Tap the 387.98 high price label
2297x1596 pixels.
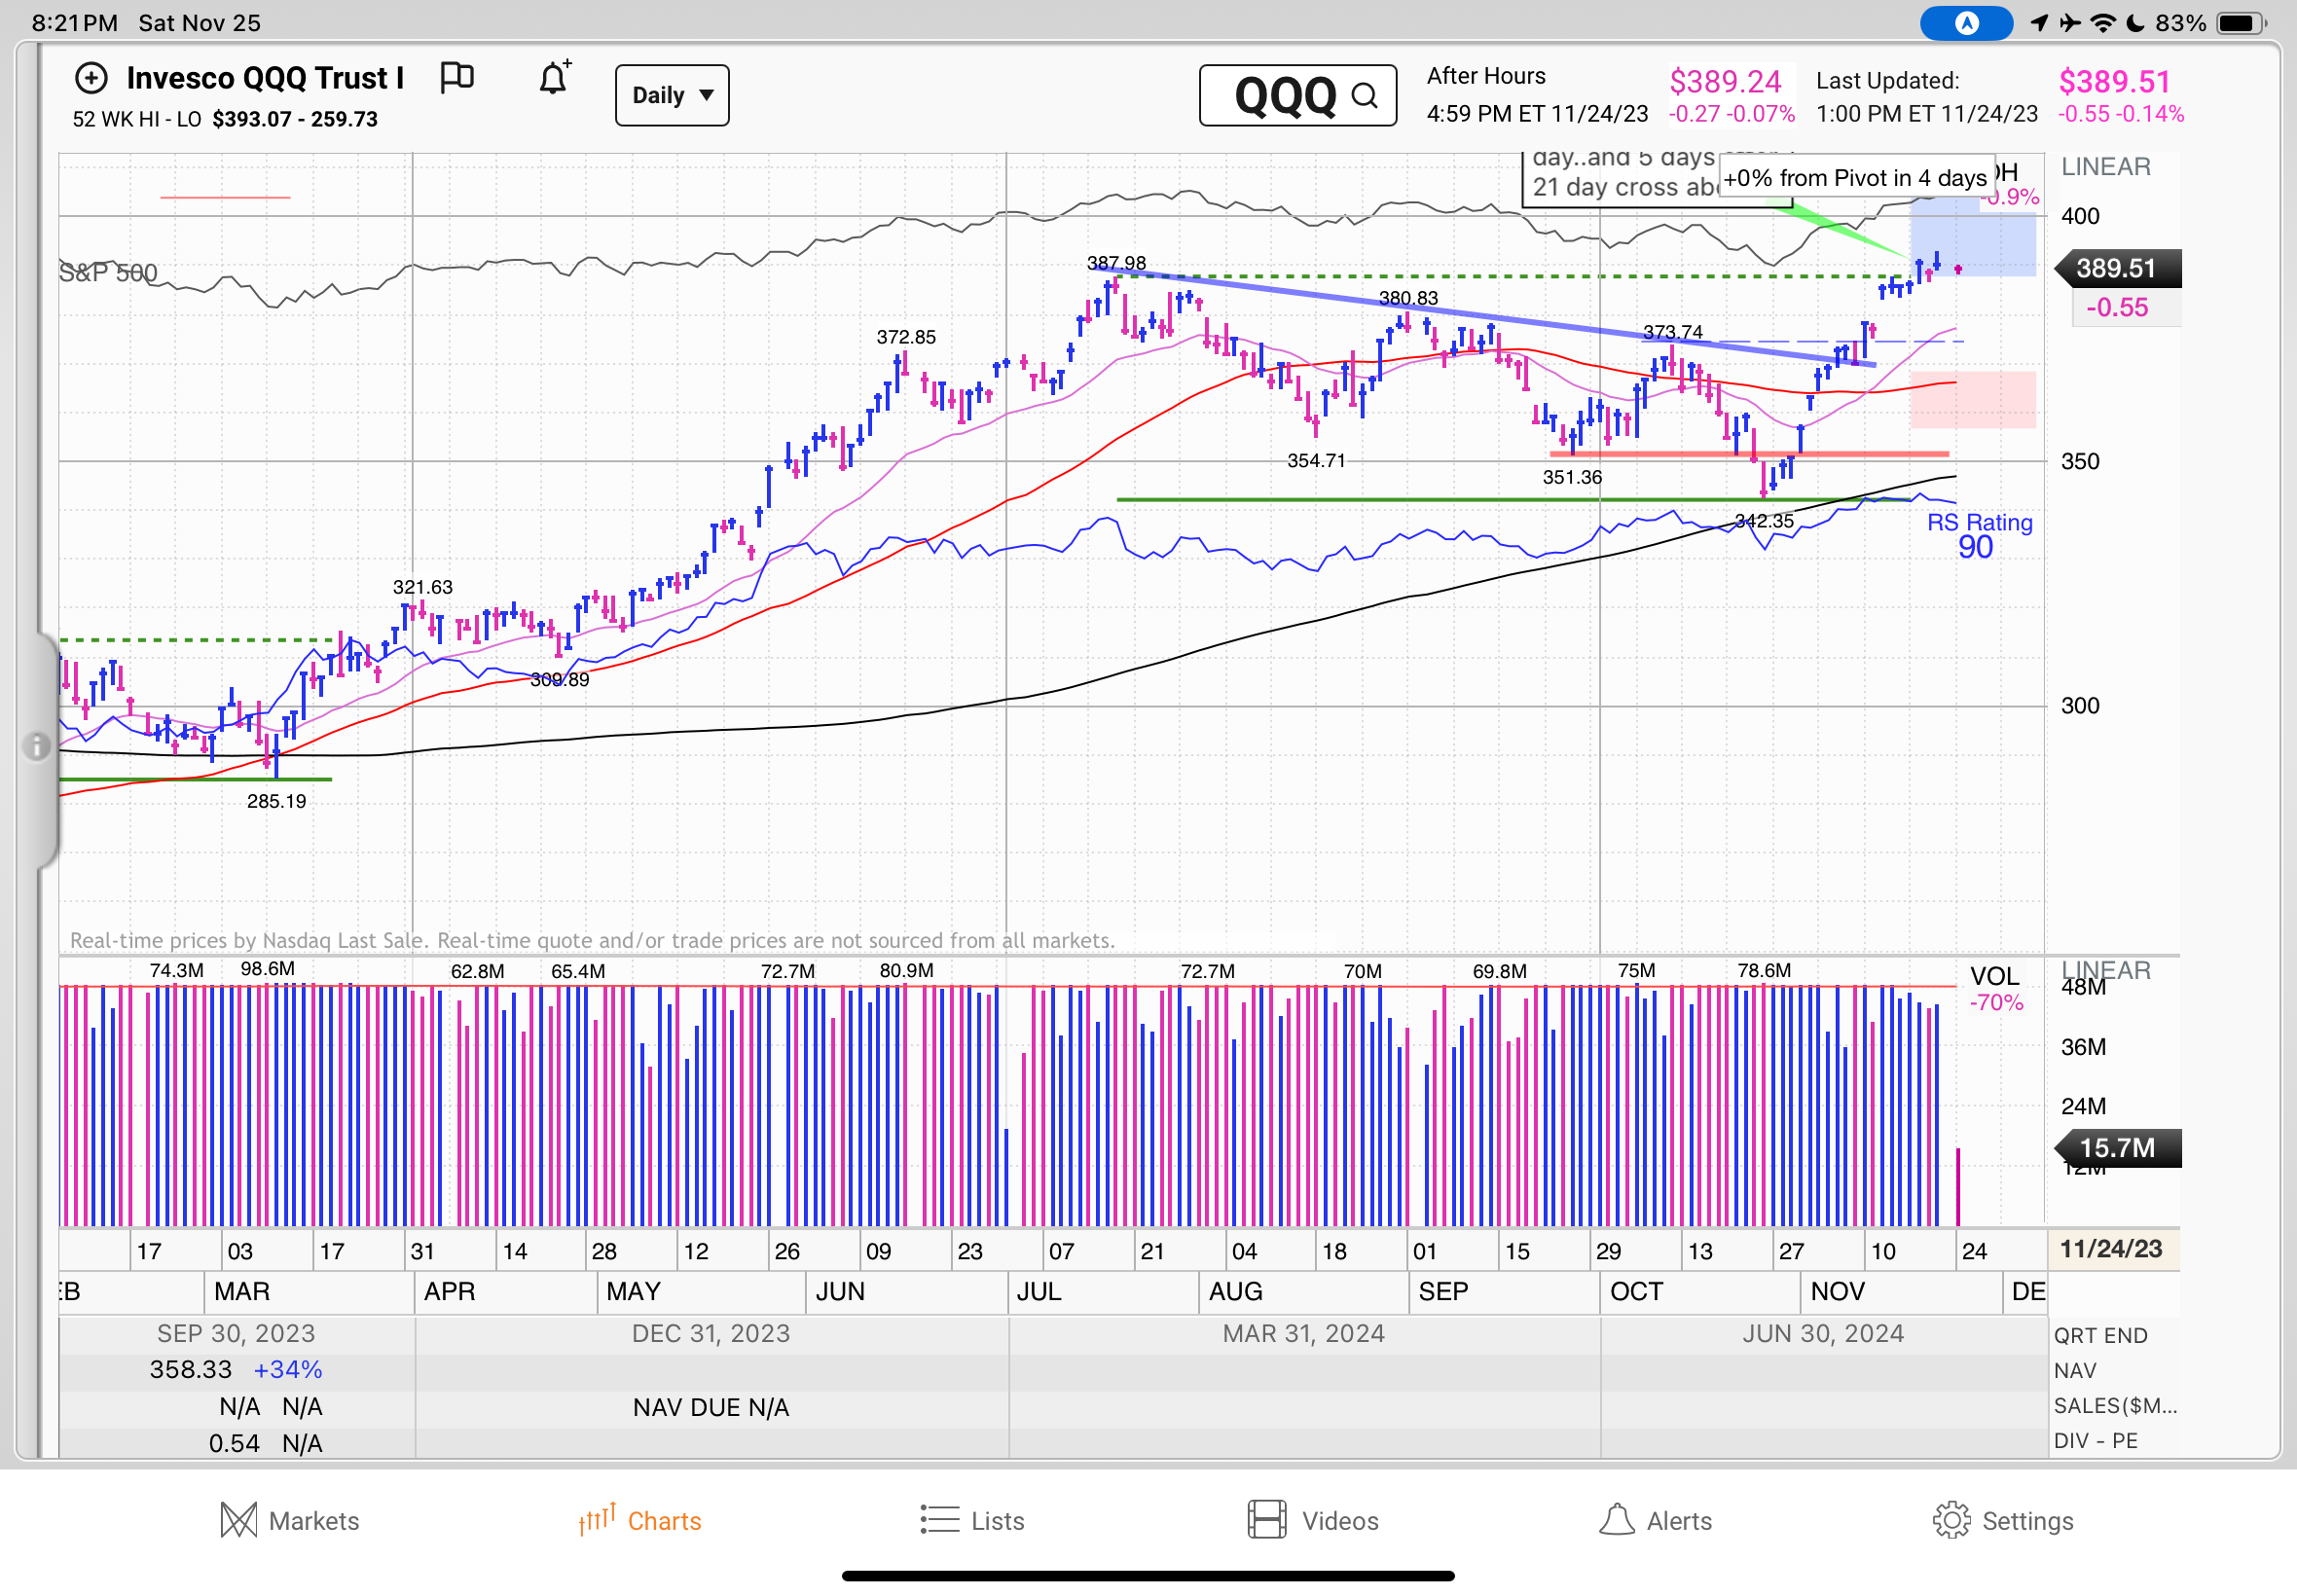[x=1116, y=263]
